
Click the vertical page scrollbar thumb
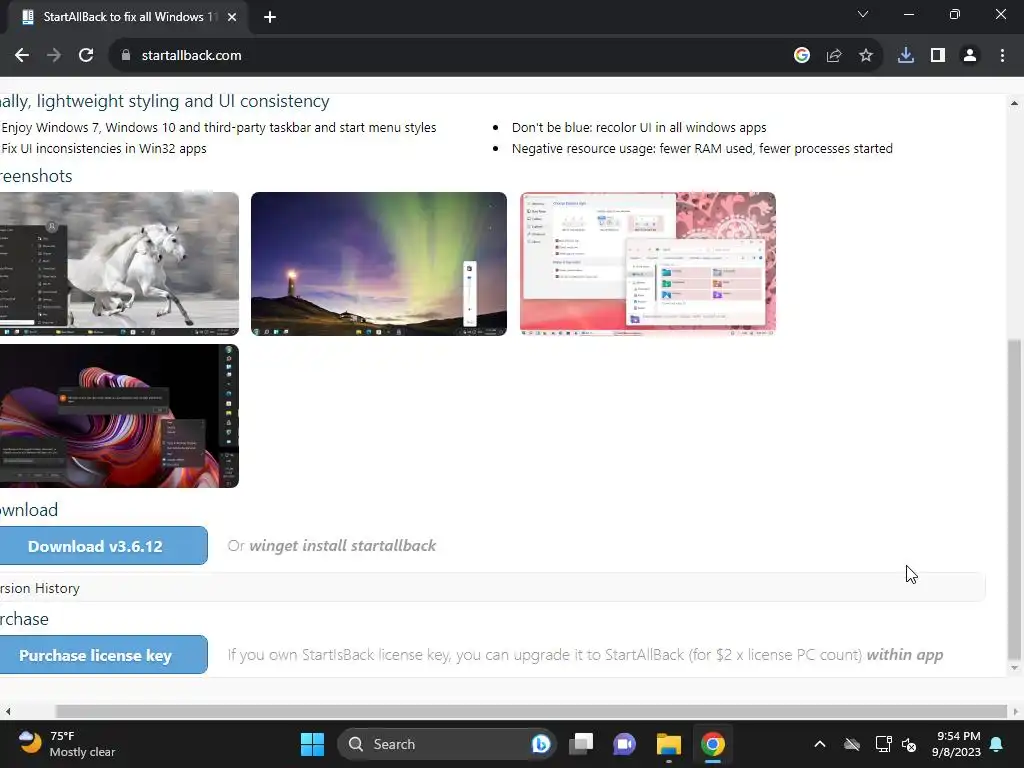pyautogui.click(x=1014, y=500)
